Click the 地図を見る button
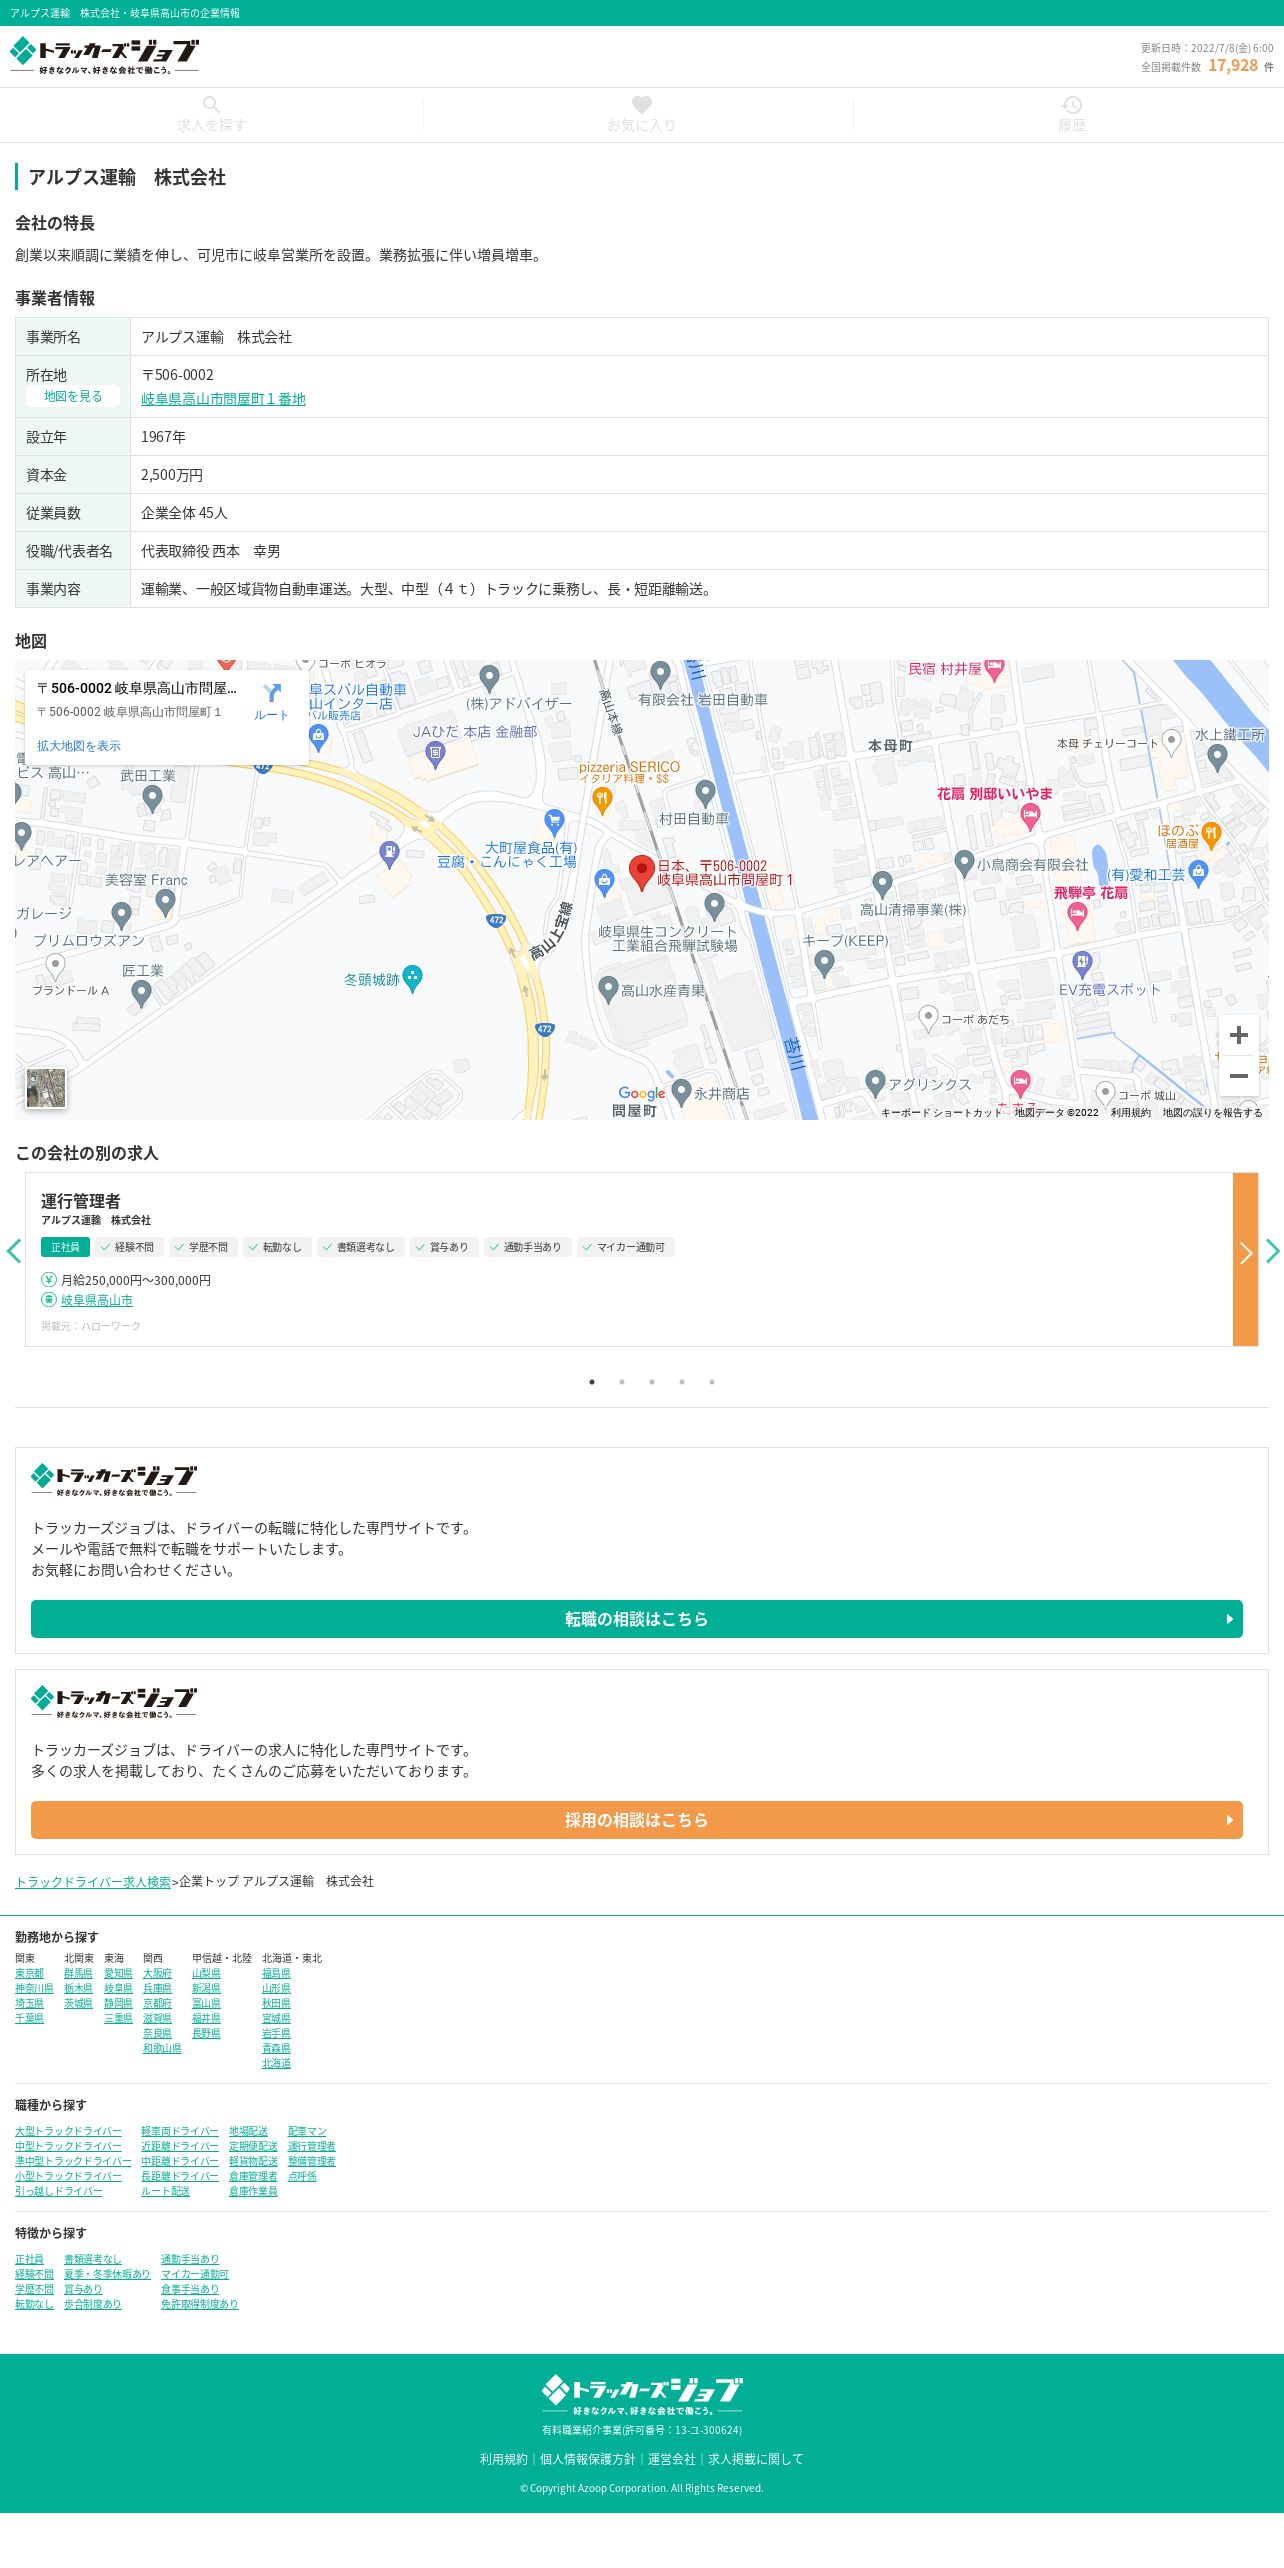This screenshot has width=1284, height=2568. [73, 396]
